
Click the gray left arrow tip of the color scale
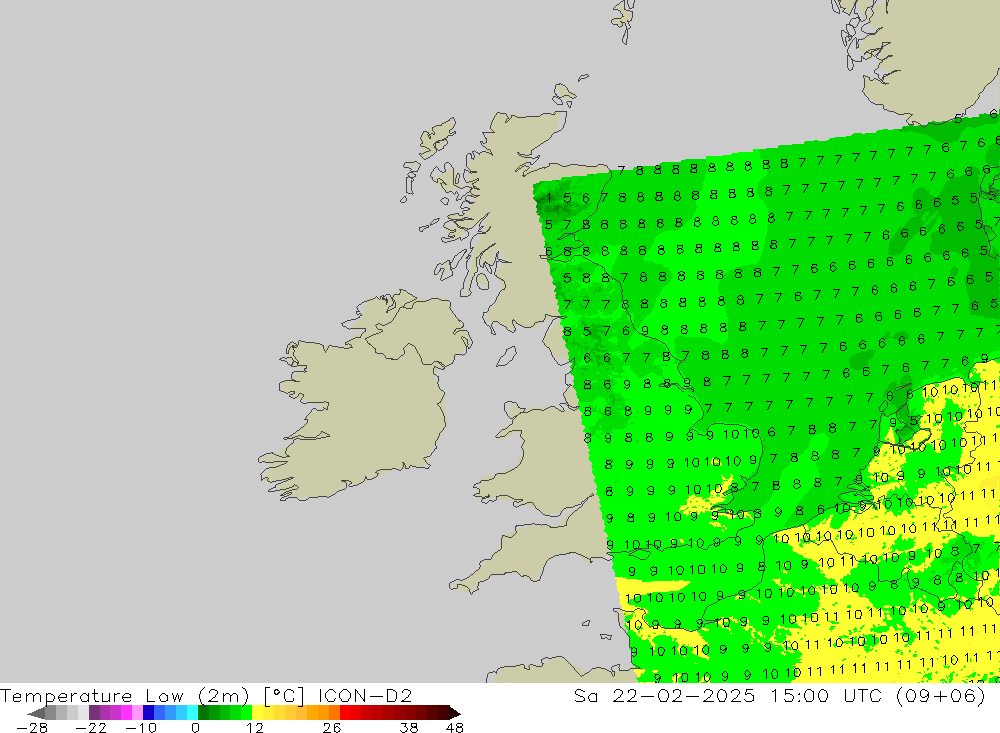coord(37,713)
